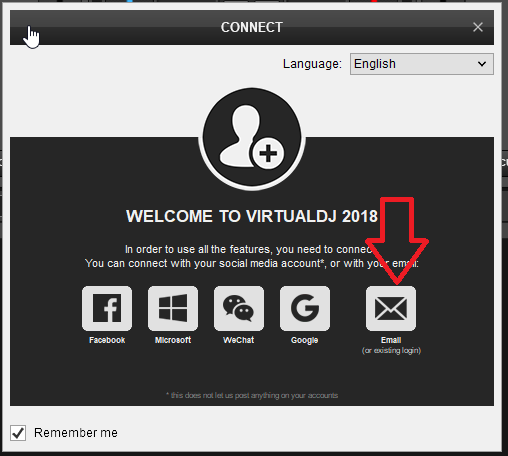
Task: Click the Microsoft text label
Action: click(173, 340)
